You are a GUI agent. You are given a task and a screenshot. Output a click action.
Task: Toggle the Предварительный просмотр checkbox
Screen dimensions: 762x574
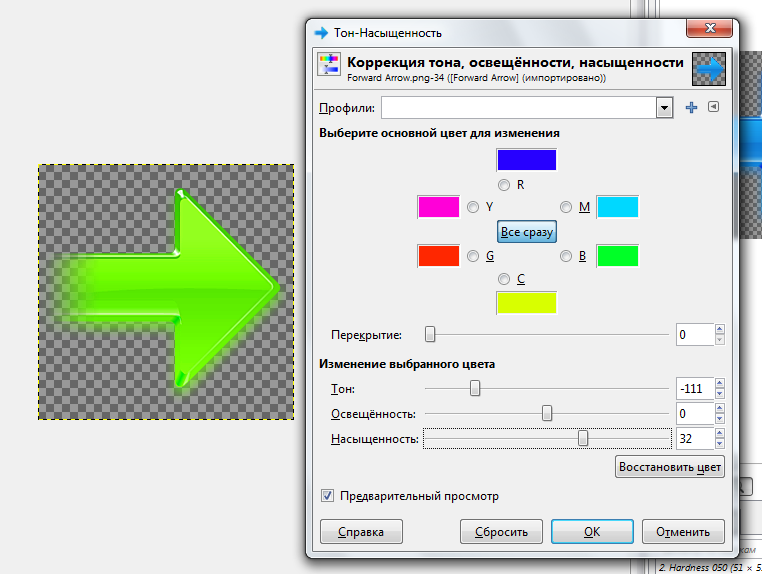coord(328,496)
